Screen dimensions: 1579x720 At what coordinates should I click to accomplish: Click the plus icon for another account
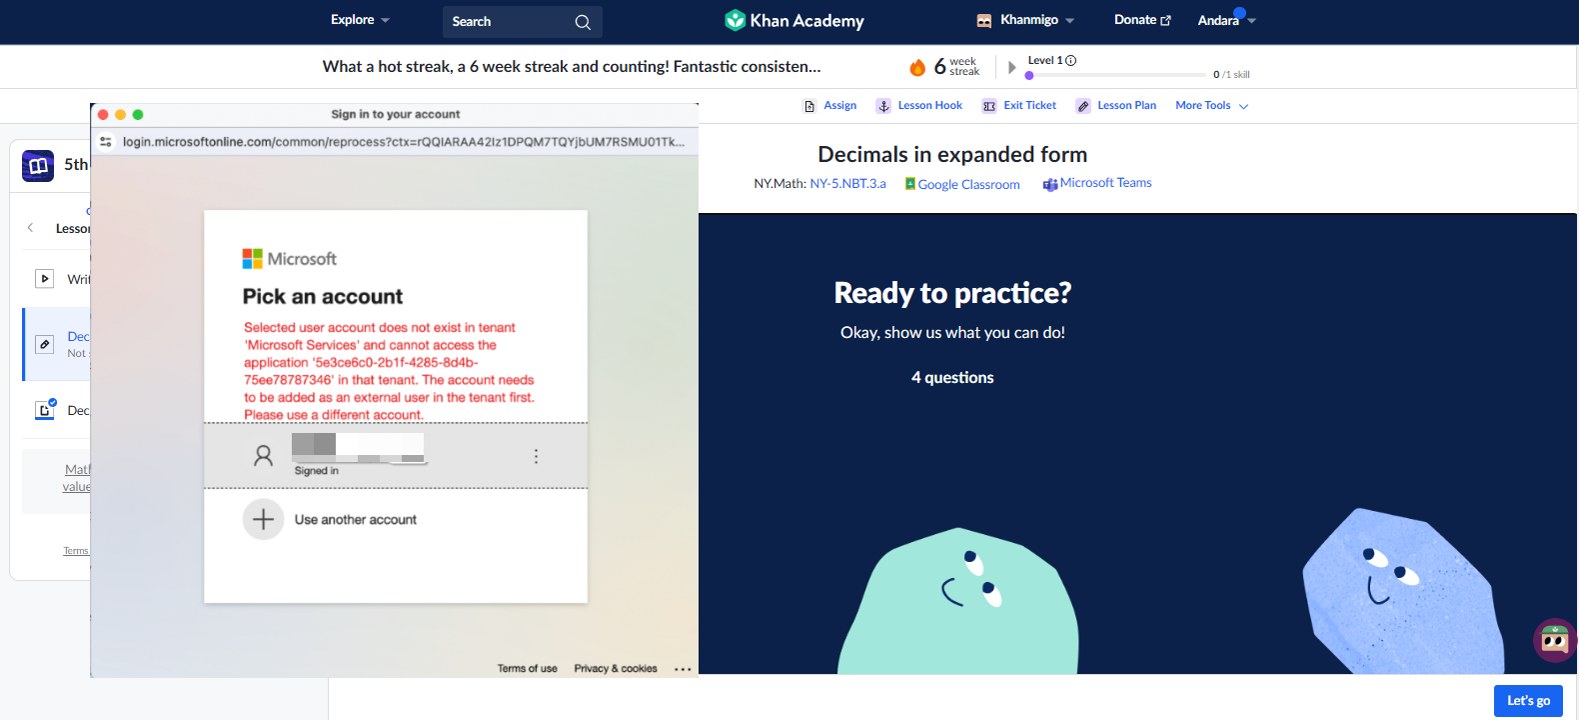pos(263,520)
